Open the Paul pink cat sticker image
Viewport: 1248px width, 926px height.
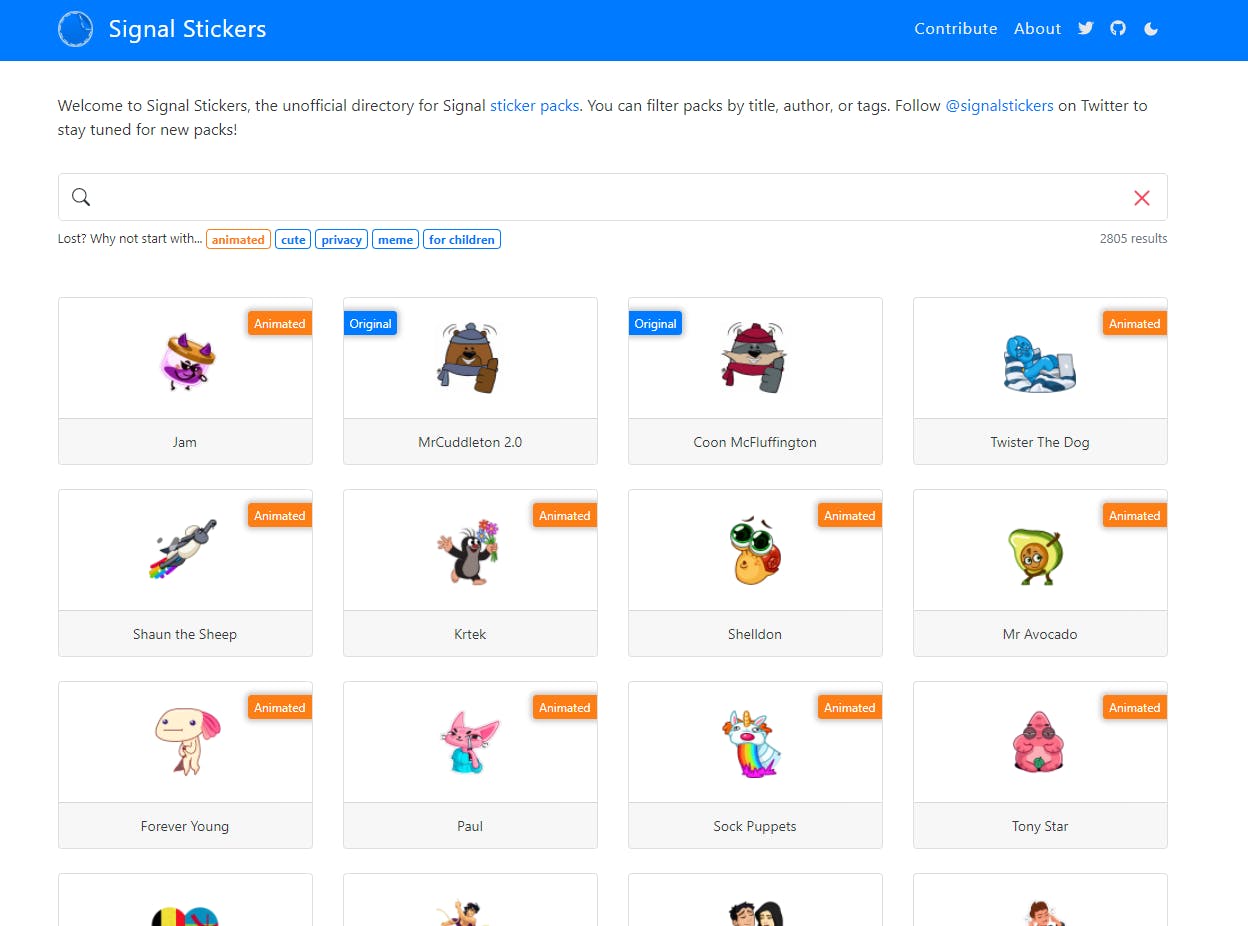[469, 742]
